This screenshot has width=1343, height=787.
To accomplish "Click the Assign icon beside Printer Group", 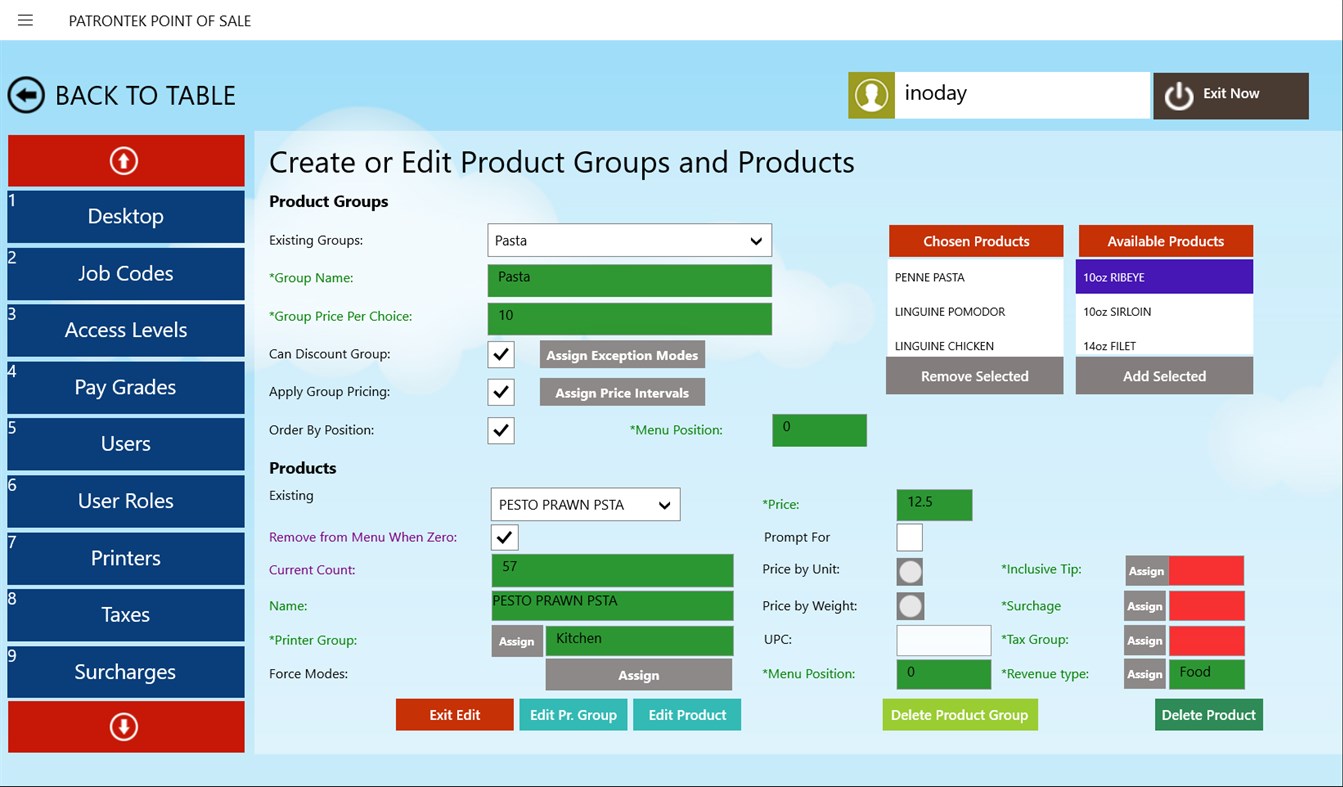I will [516, 640].
